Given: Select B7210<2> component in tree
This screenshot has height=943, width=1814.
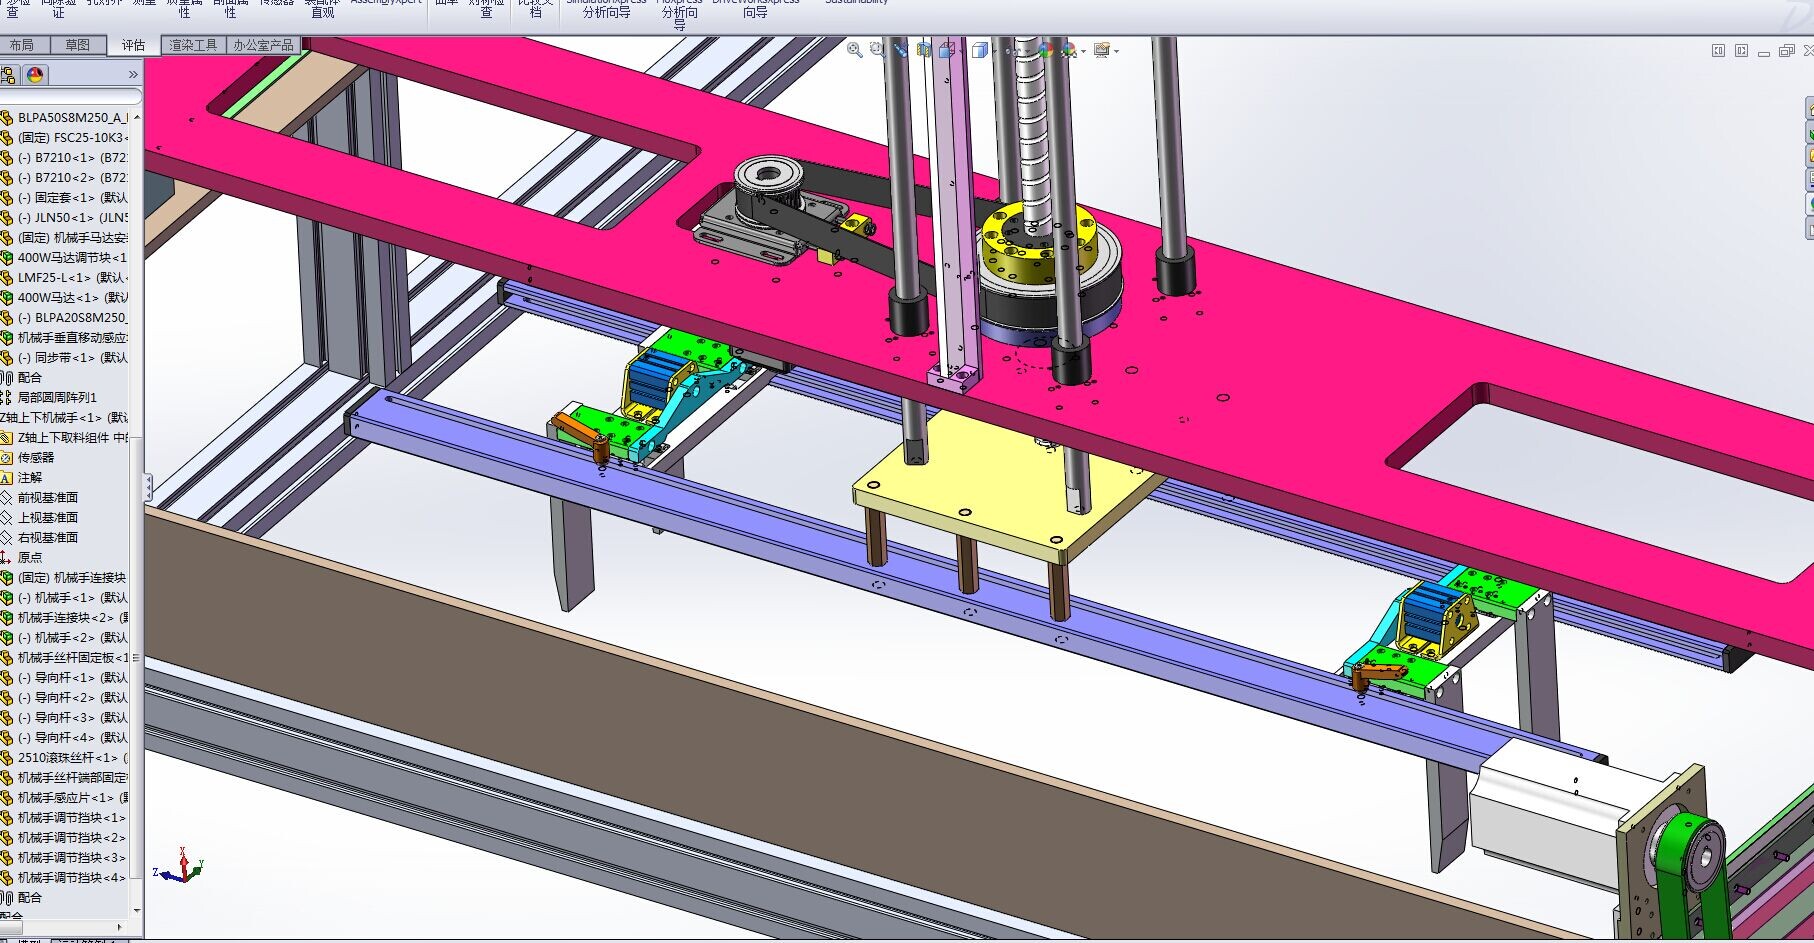Looking at the screenshot, I should pos(72,177).
